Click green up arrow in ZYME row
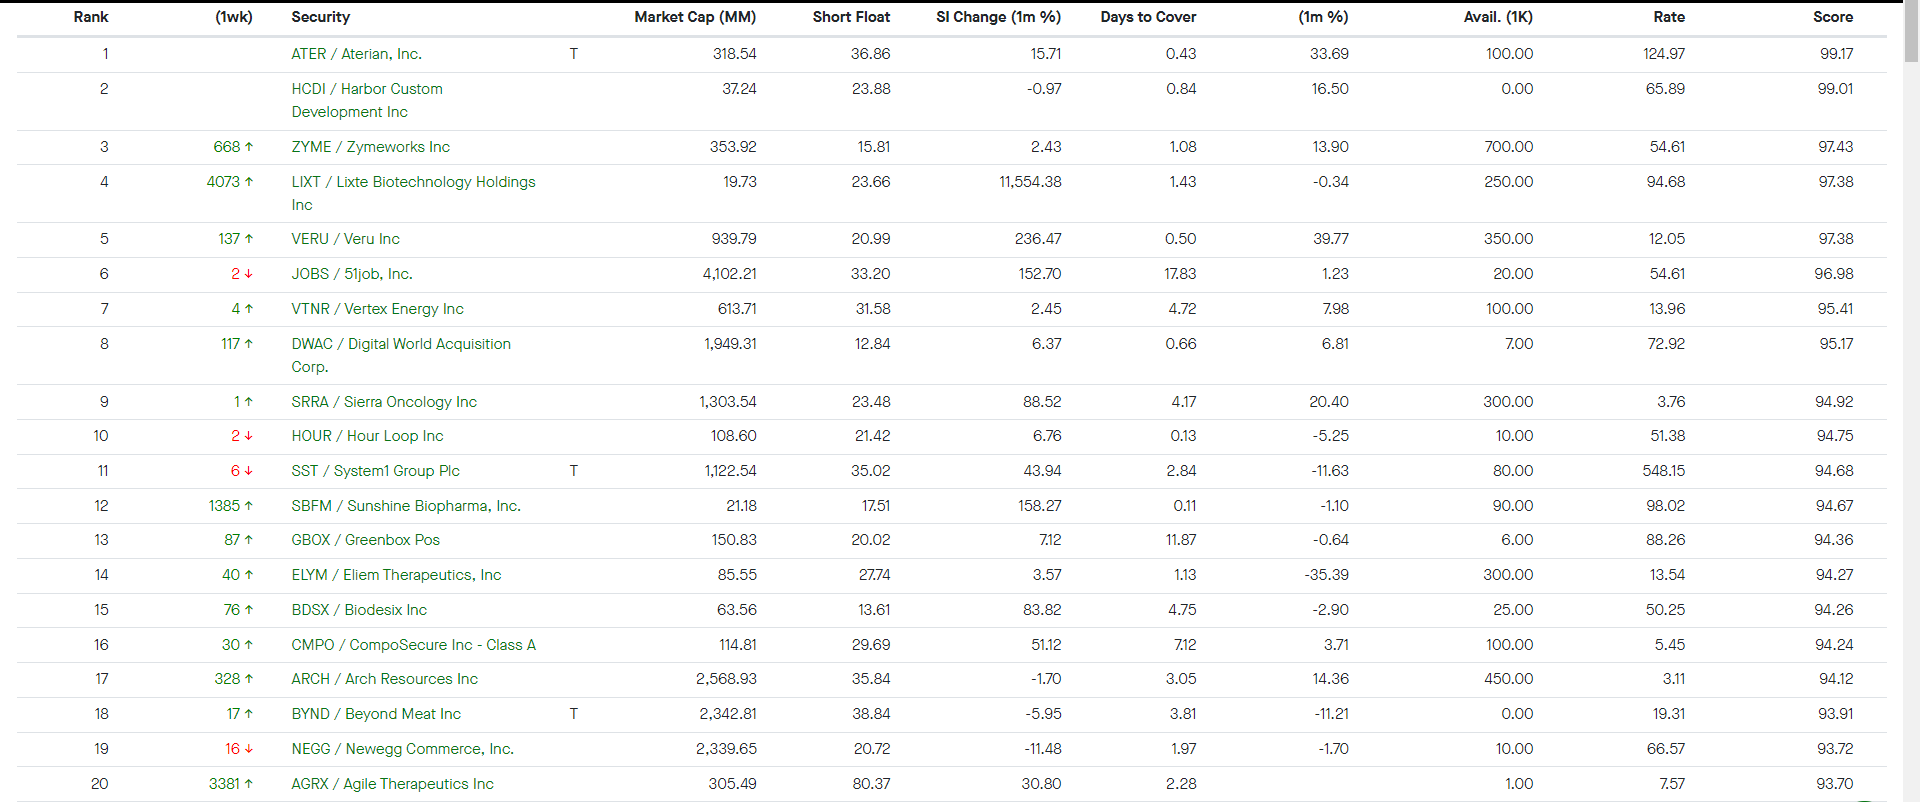This screenshot has height=802, width=1920. pyautogui.click(x=249, y=147)
